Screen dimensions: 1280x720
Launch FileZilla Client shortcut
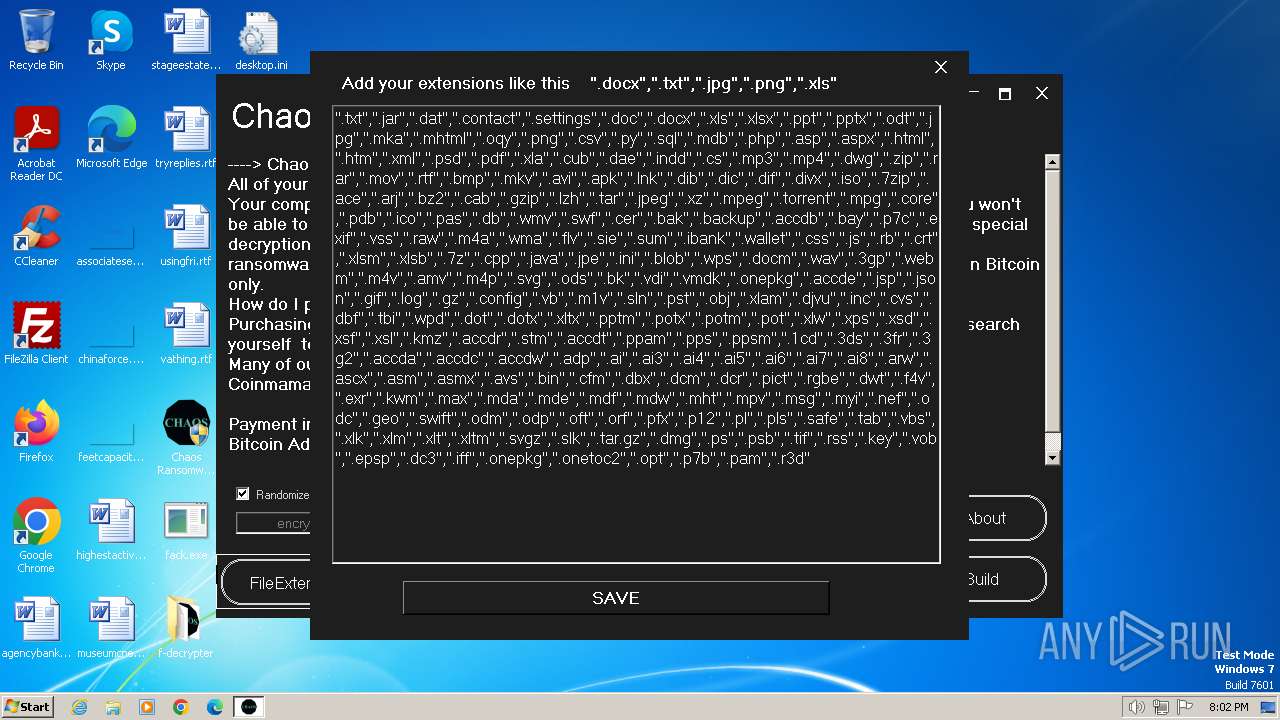tap(36, 334)
